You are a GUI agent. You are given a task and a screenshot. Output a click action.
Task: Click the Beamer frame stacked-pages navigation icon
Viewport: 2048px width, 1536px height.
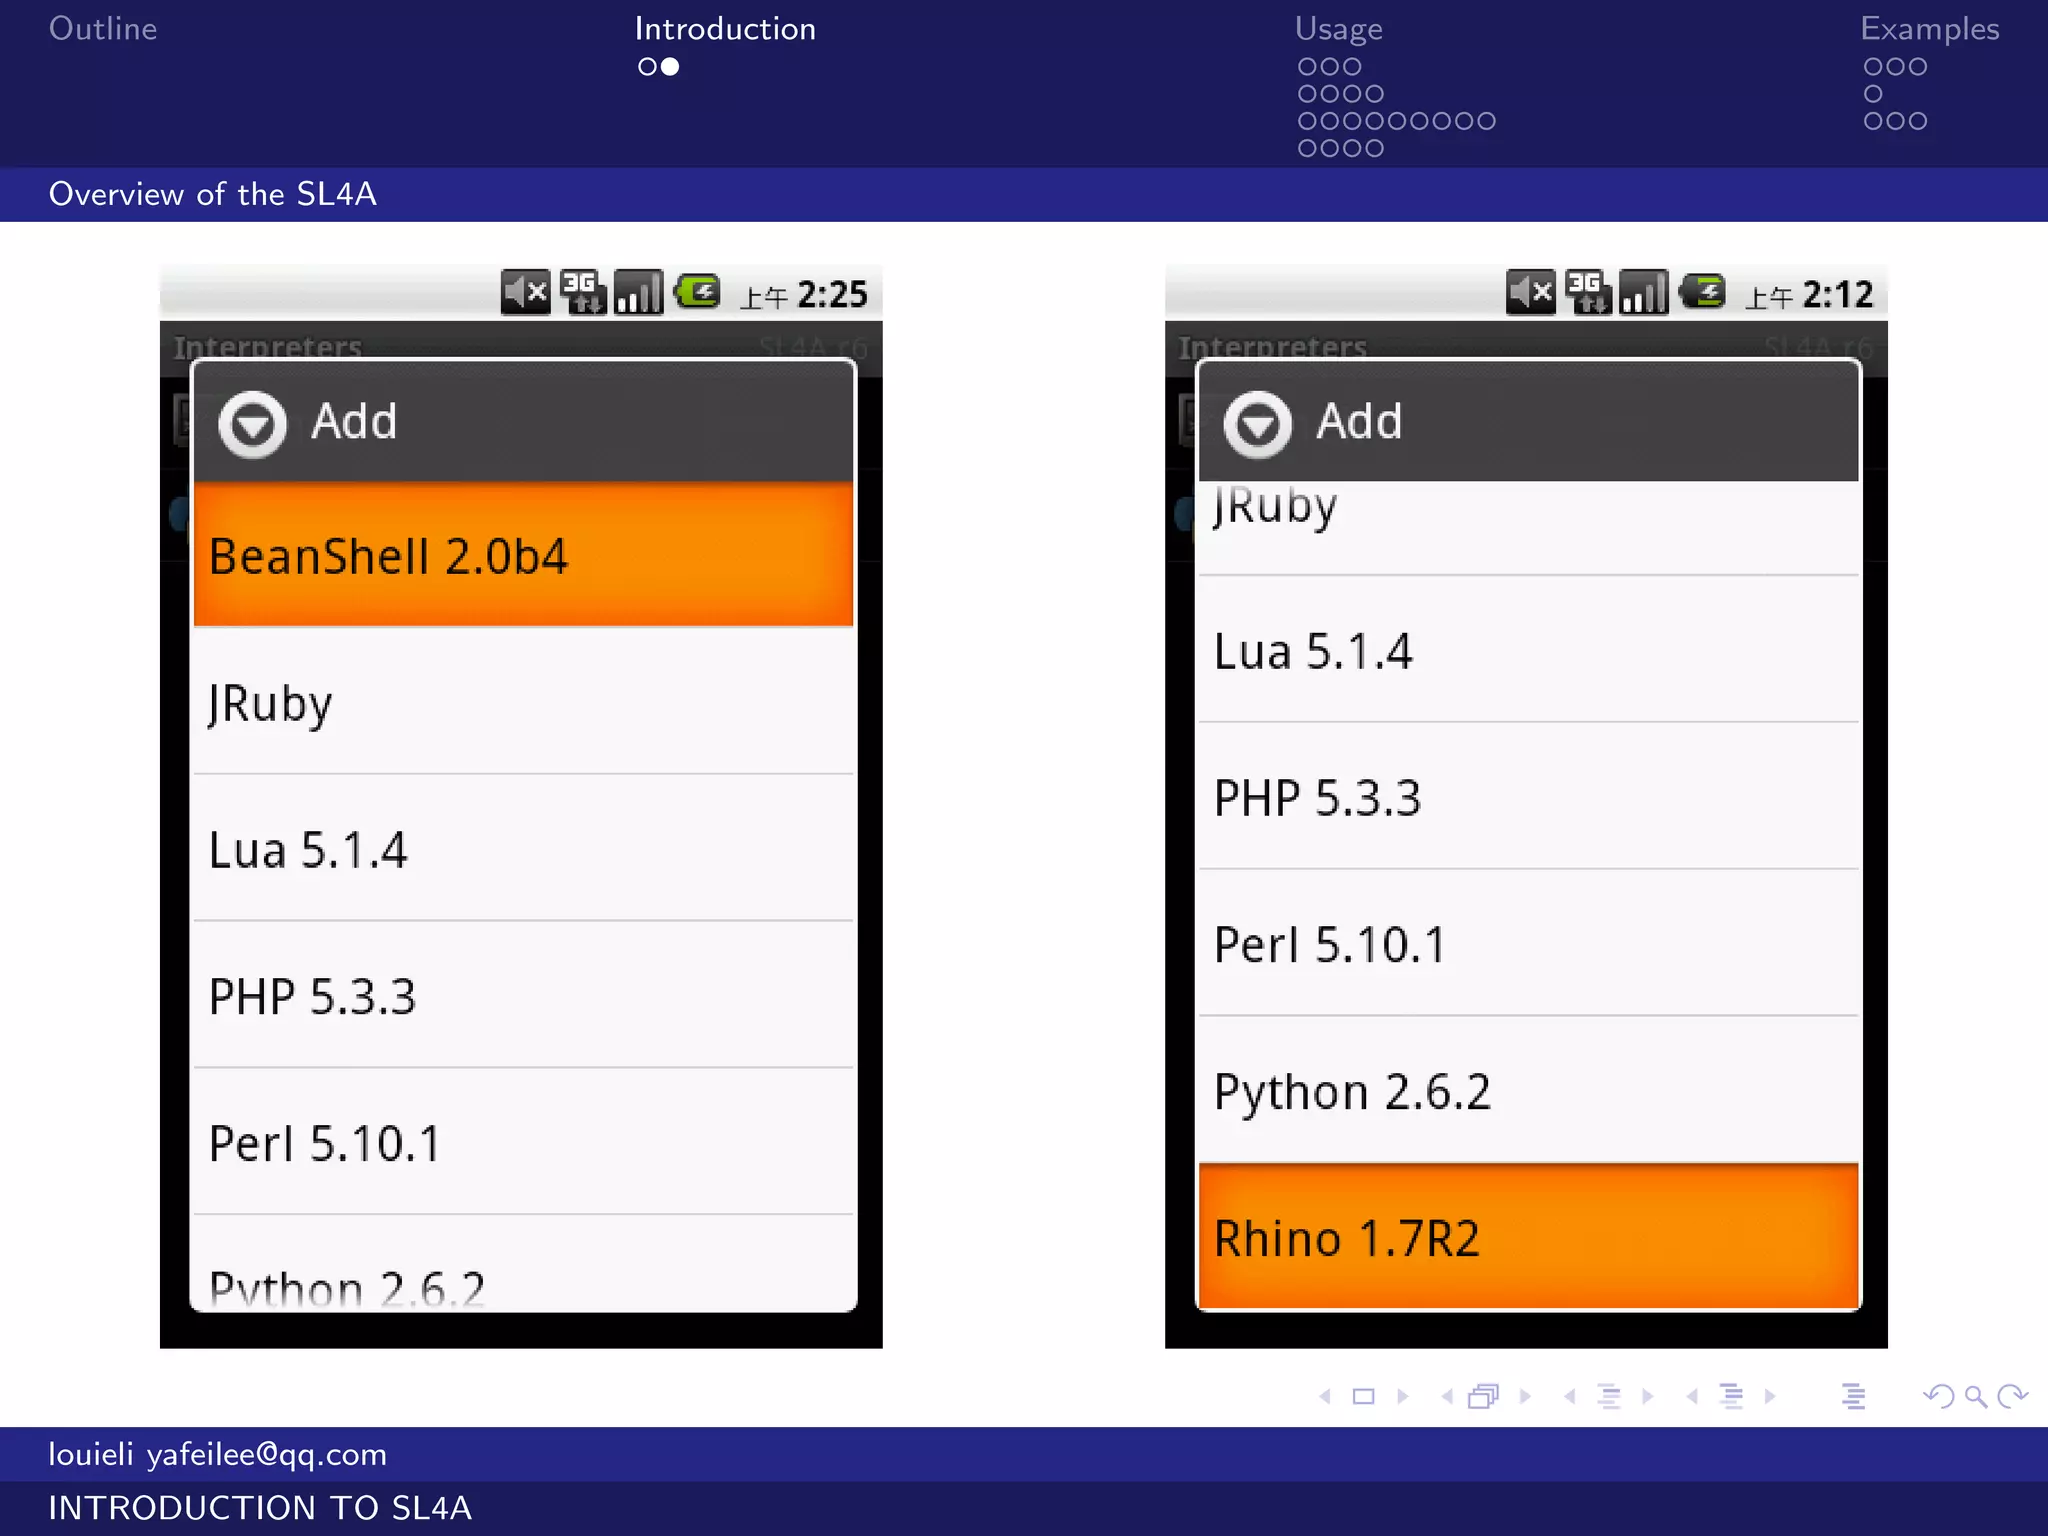coord(1484,1396)
